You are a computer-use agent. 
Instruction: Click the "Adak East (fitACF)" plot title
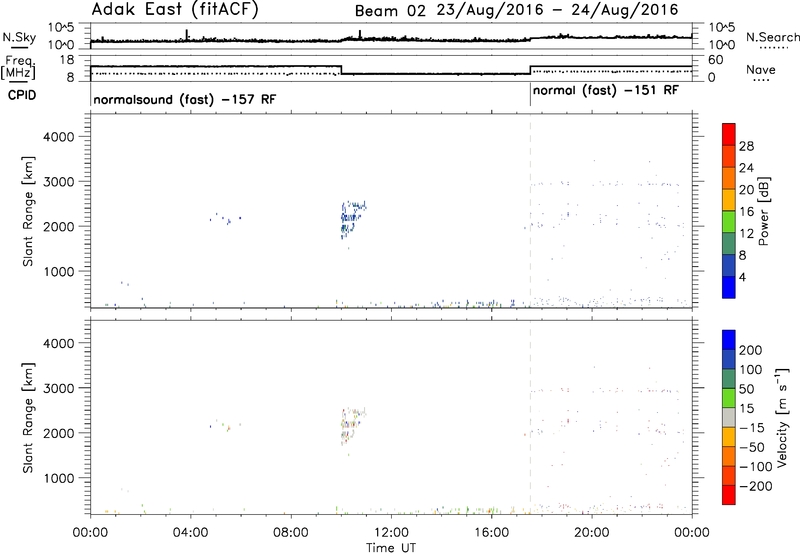[174, 10]
